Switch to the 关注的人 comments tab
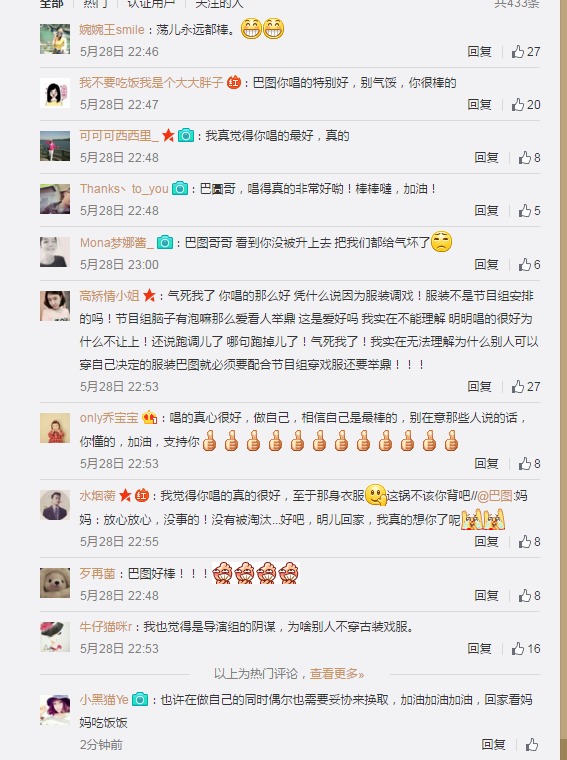567x760 pixels. 219,4
